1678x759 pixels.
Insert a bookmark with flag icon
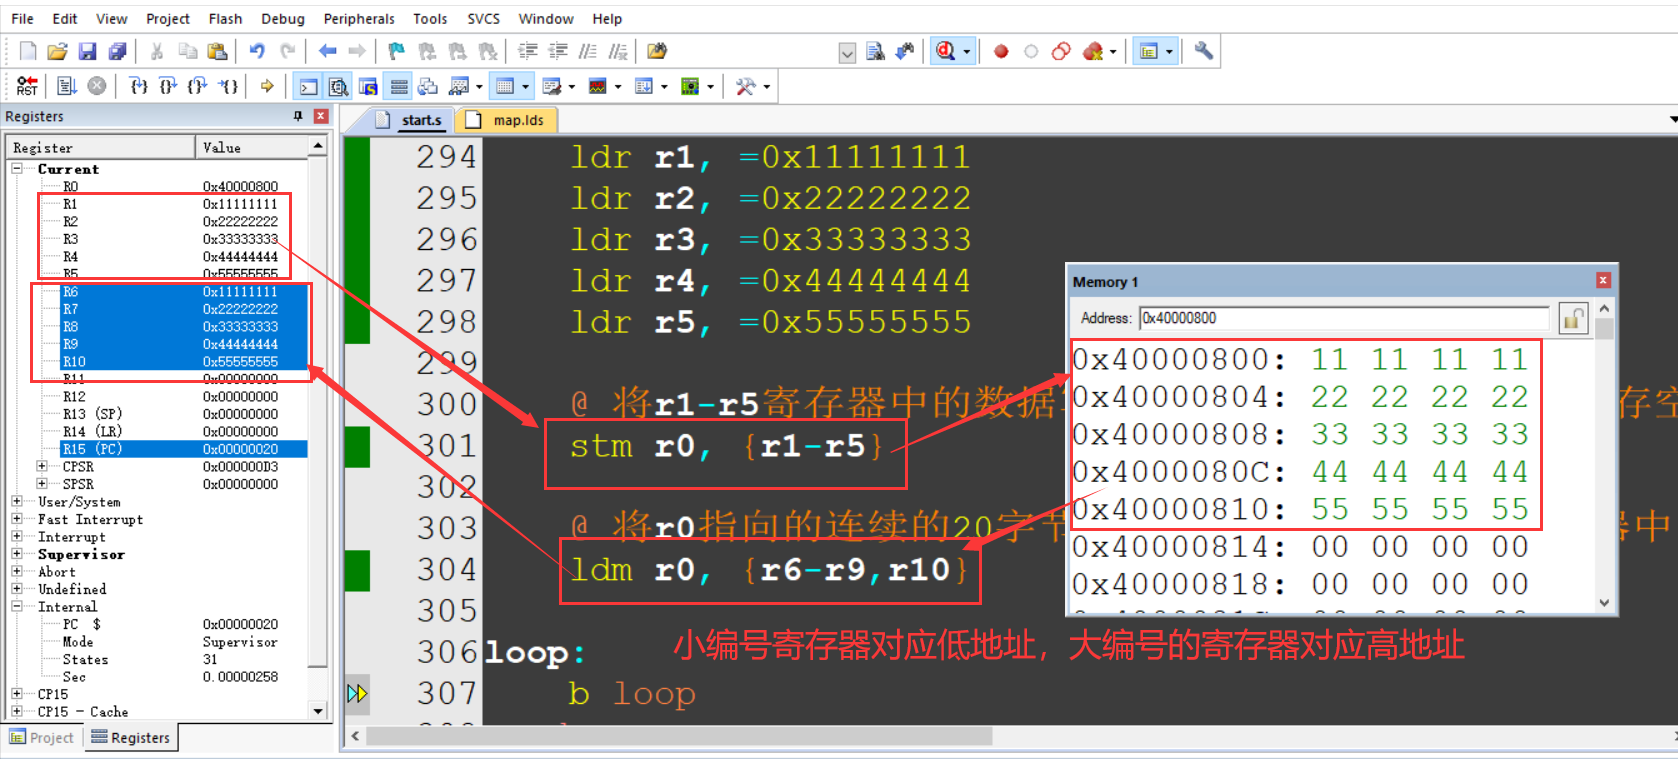click(x=397, y=51)
